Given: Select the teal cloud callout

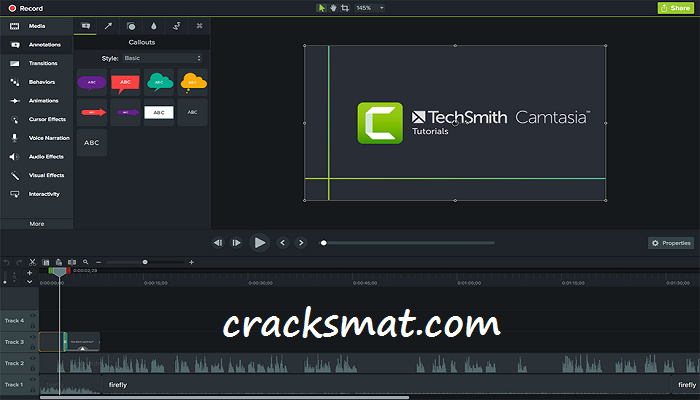Looking at the screenshot, I should (159, 82).
